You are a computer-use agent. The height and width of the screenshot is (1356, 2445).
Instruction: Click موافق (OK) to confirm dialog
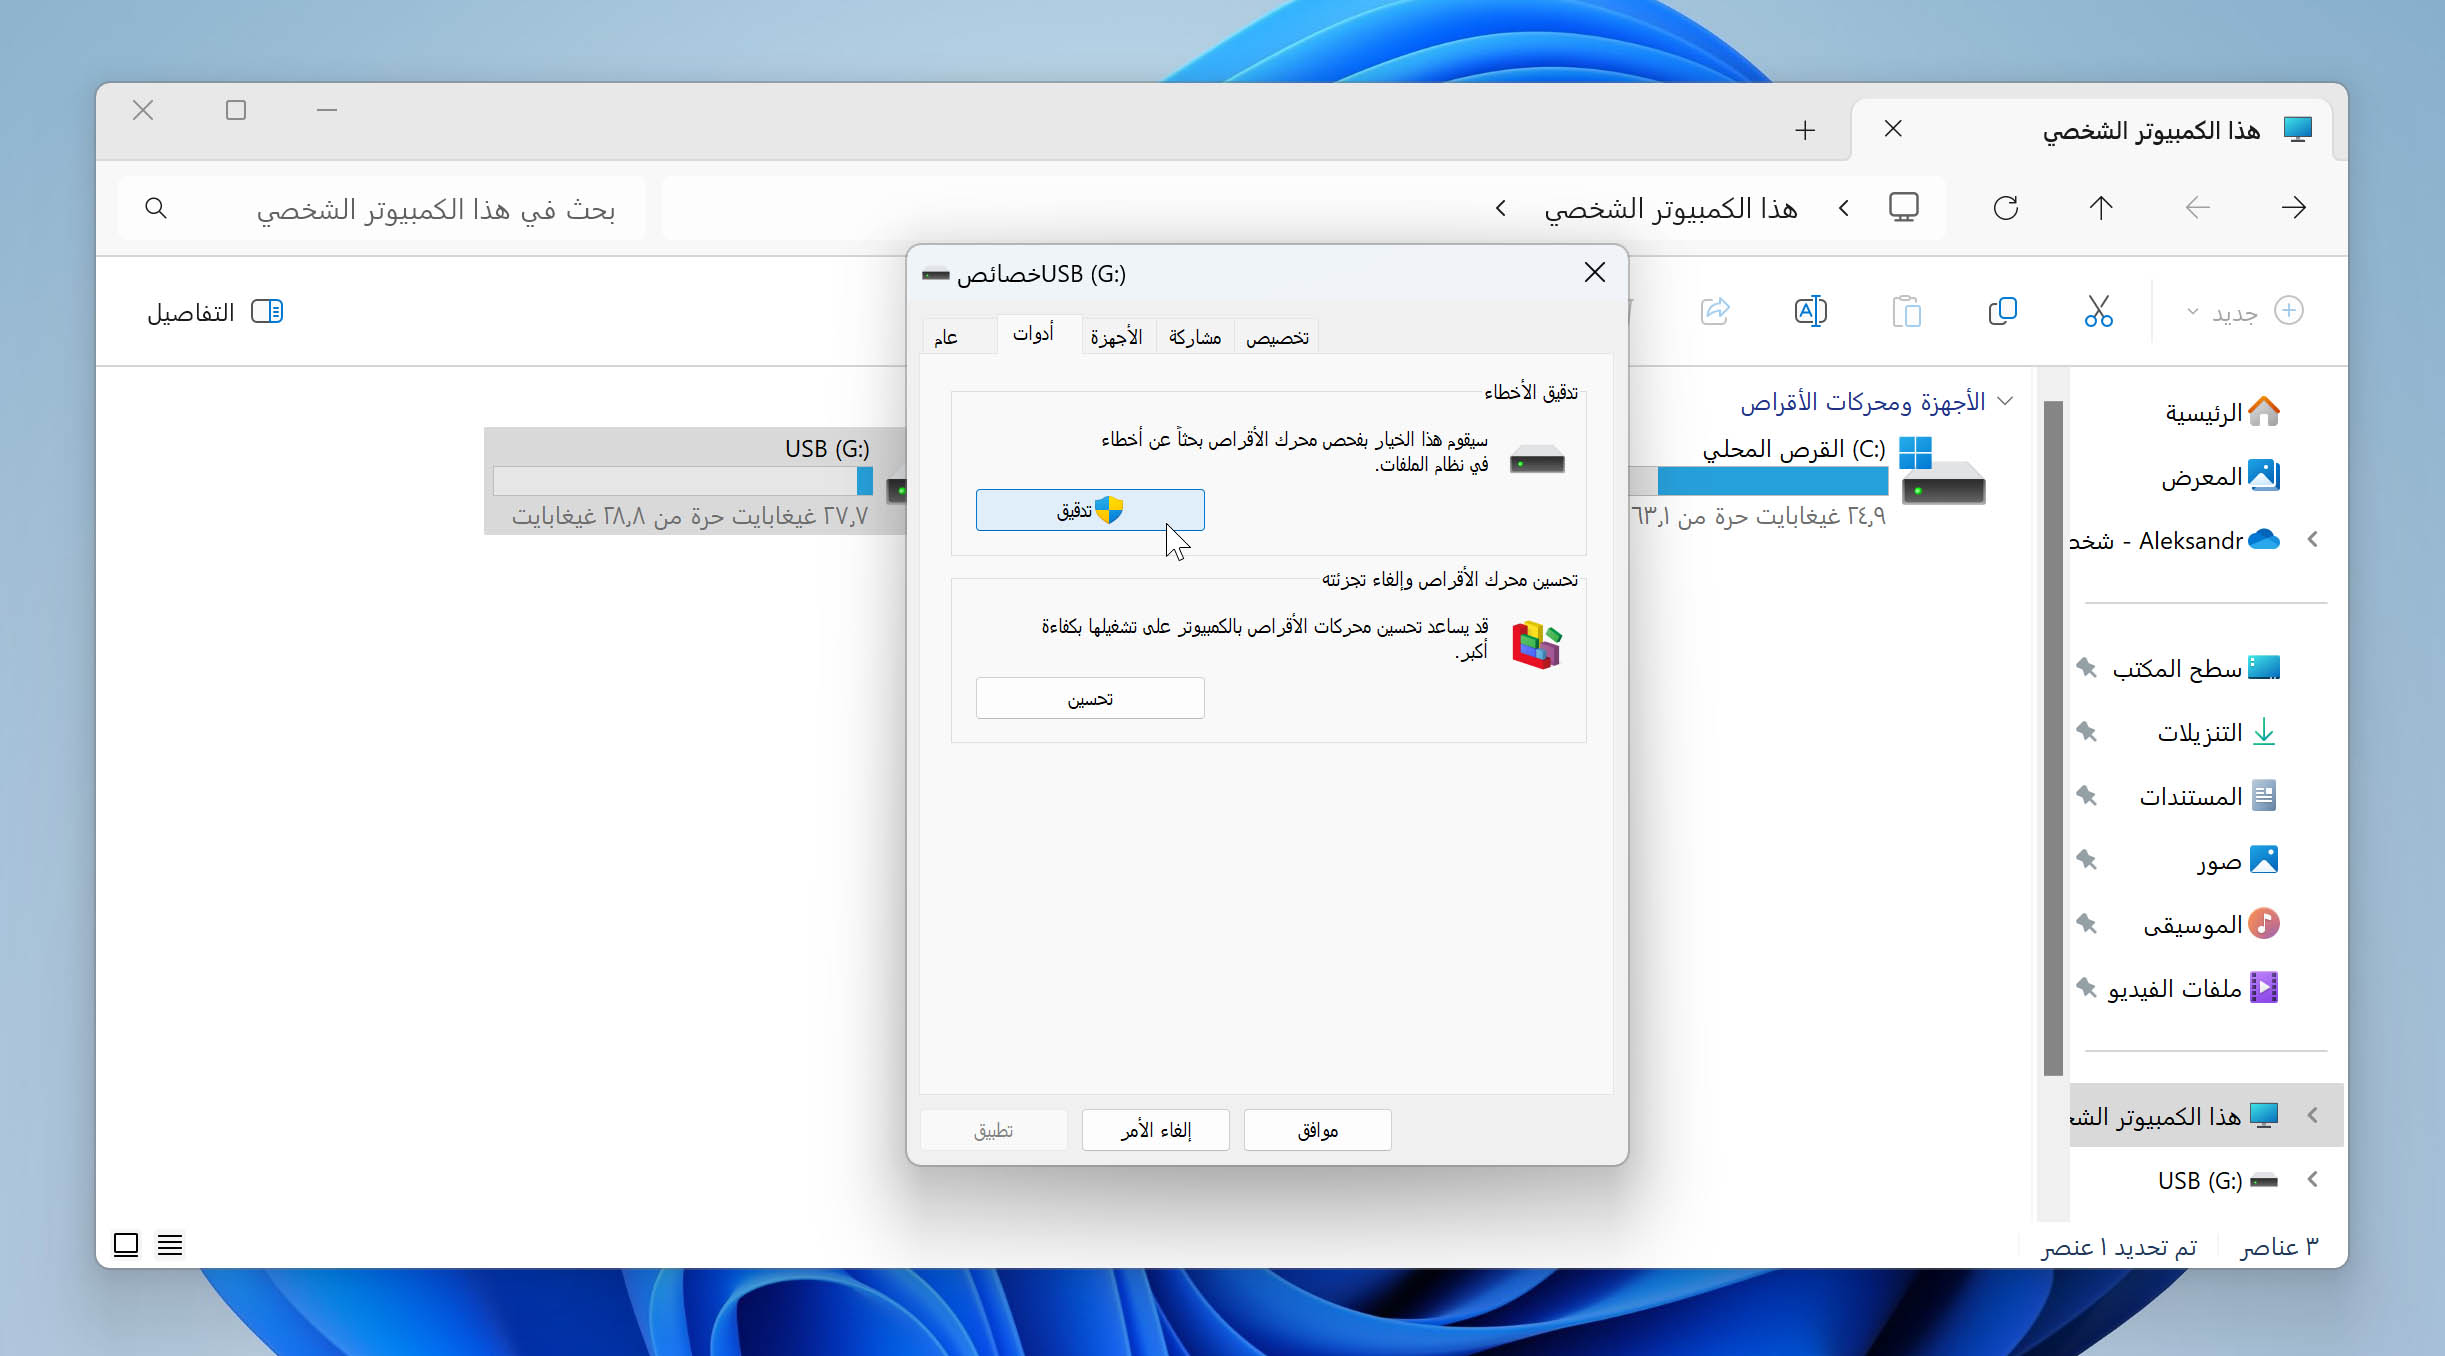tap(1317, 1131)
